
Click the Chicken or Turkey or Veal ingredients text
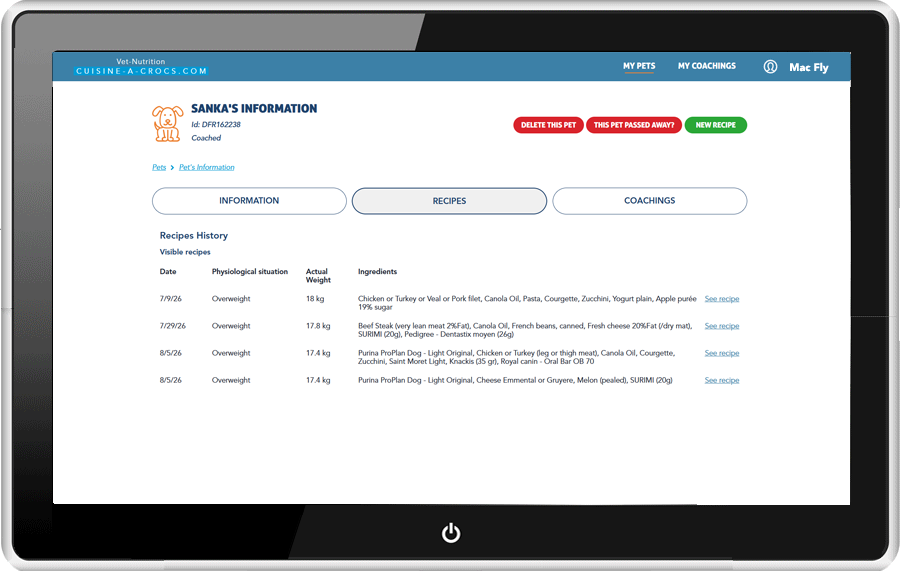click(x=527, y=303)
